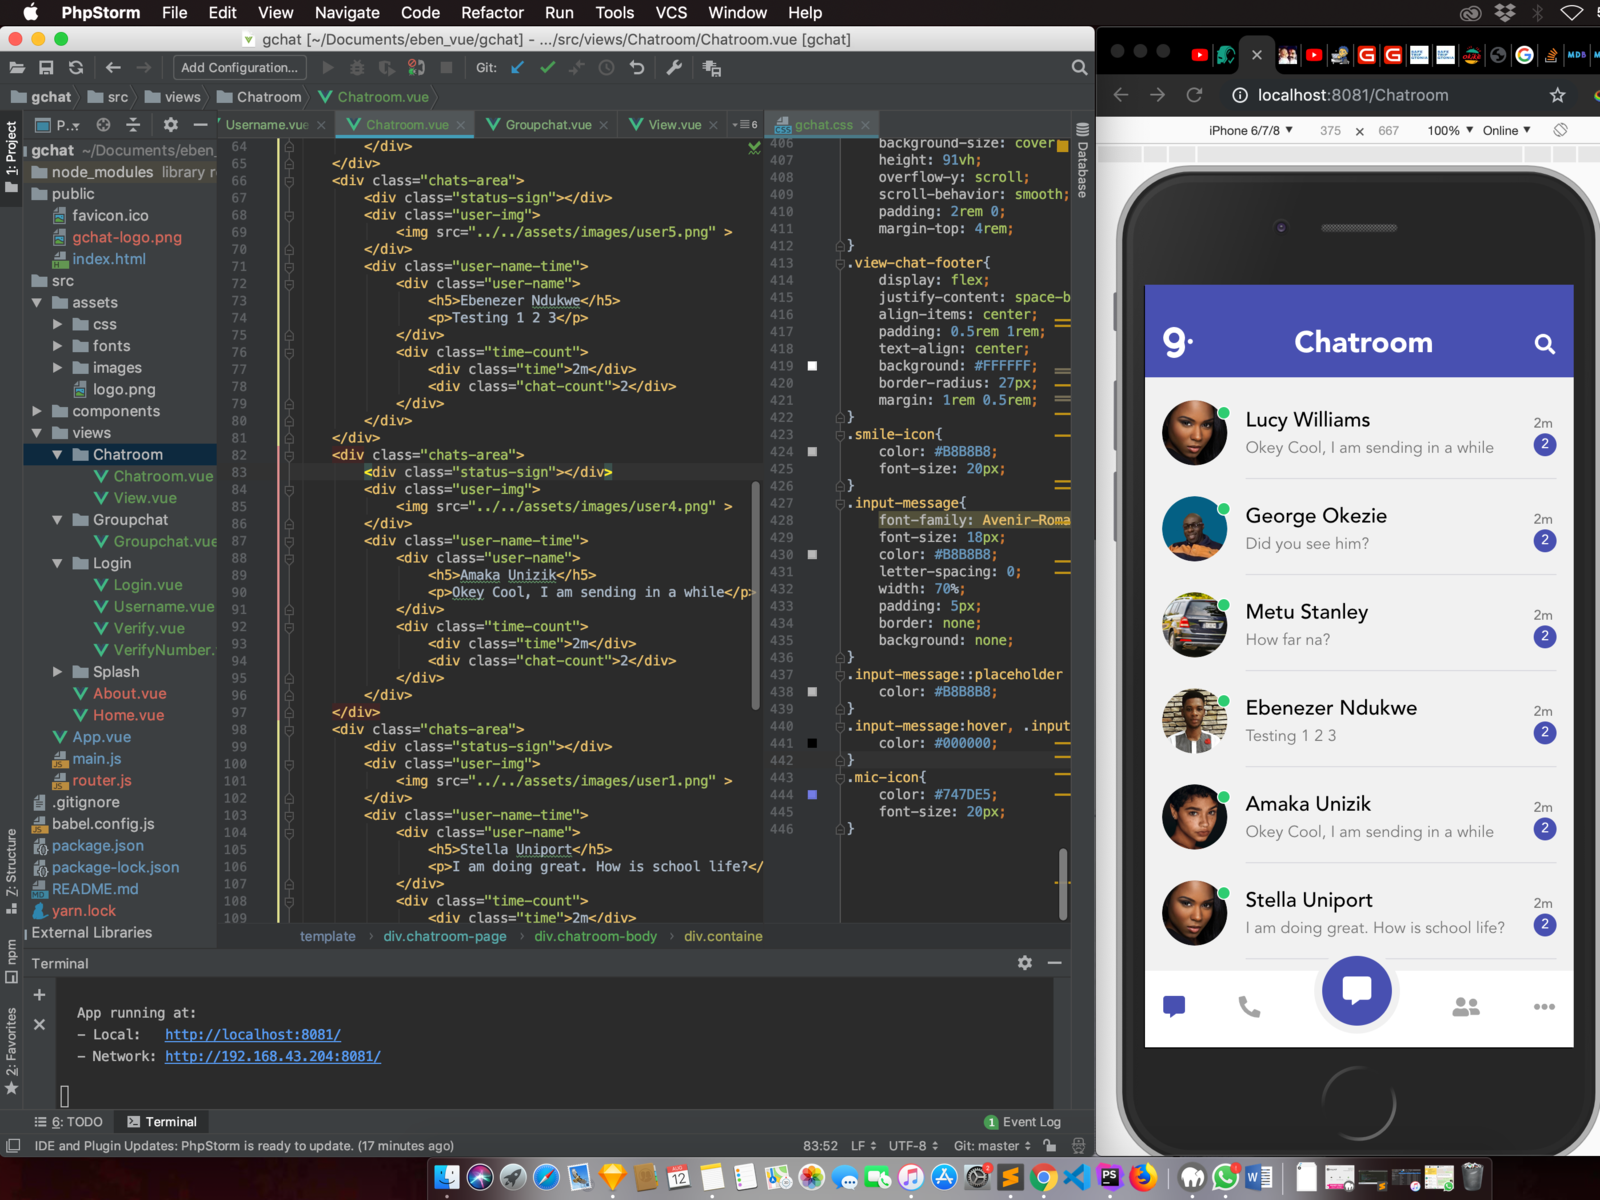Image resolution: width=1600 pixels, height=1200 pixels.
Task: Click the Save All floppy disk icon
Action: 46,68
